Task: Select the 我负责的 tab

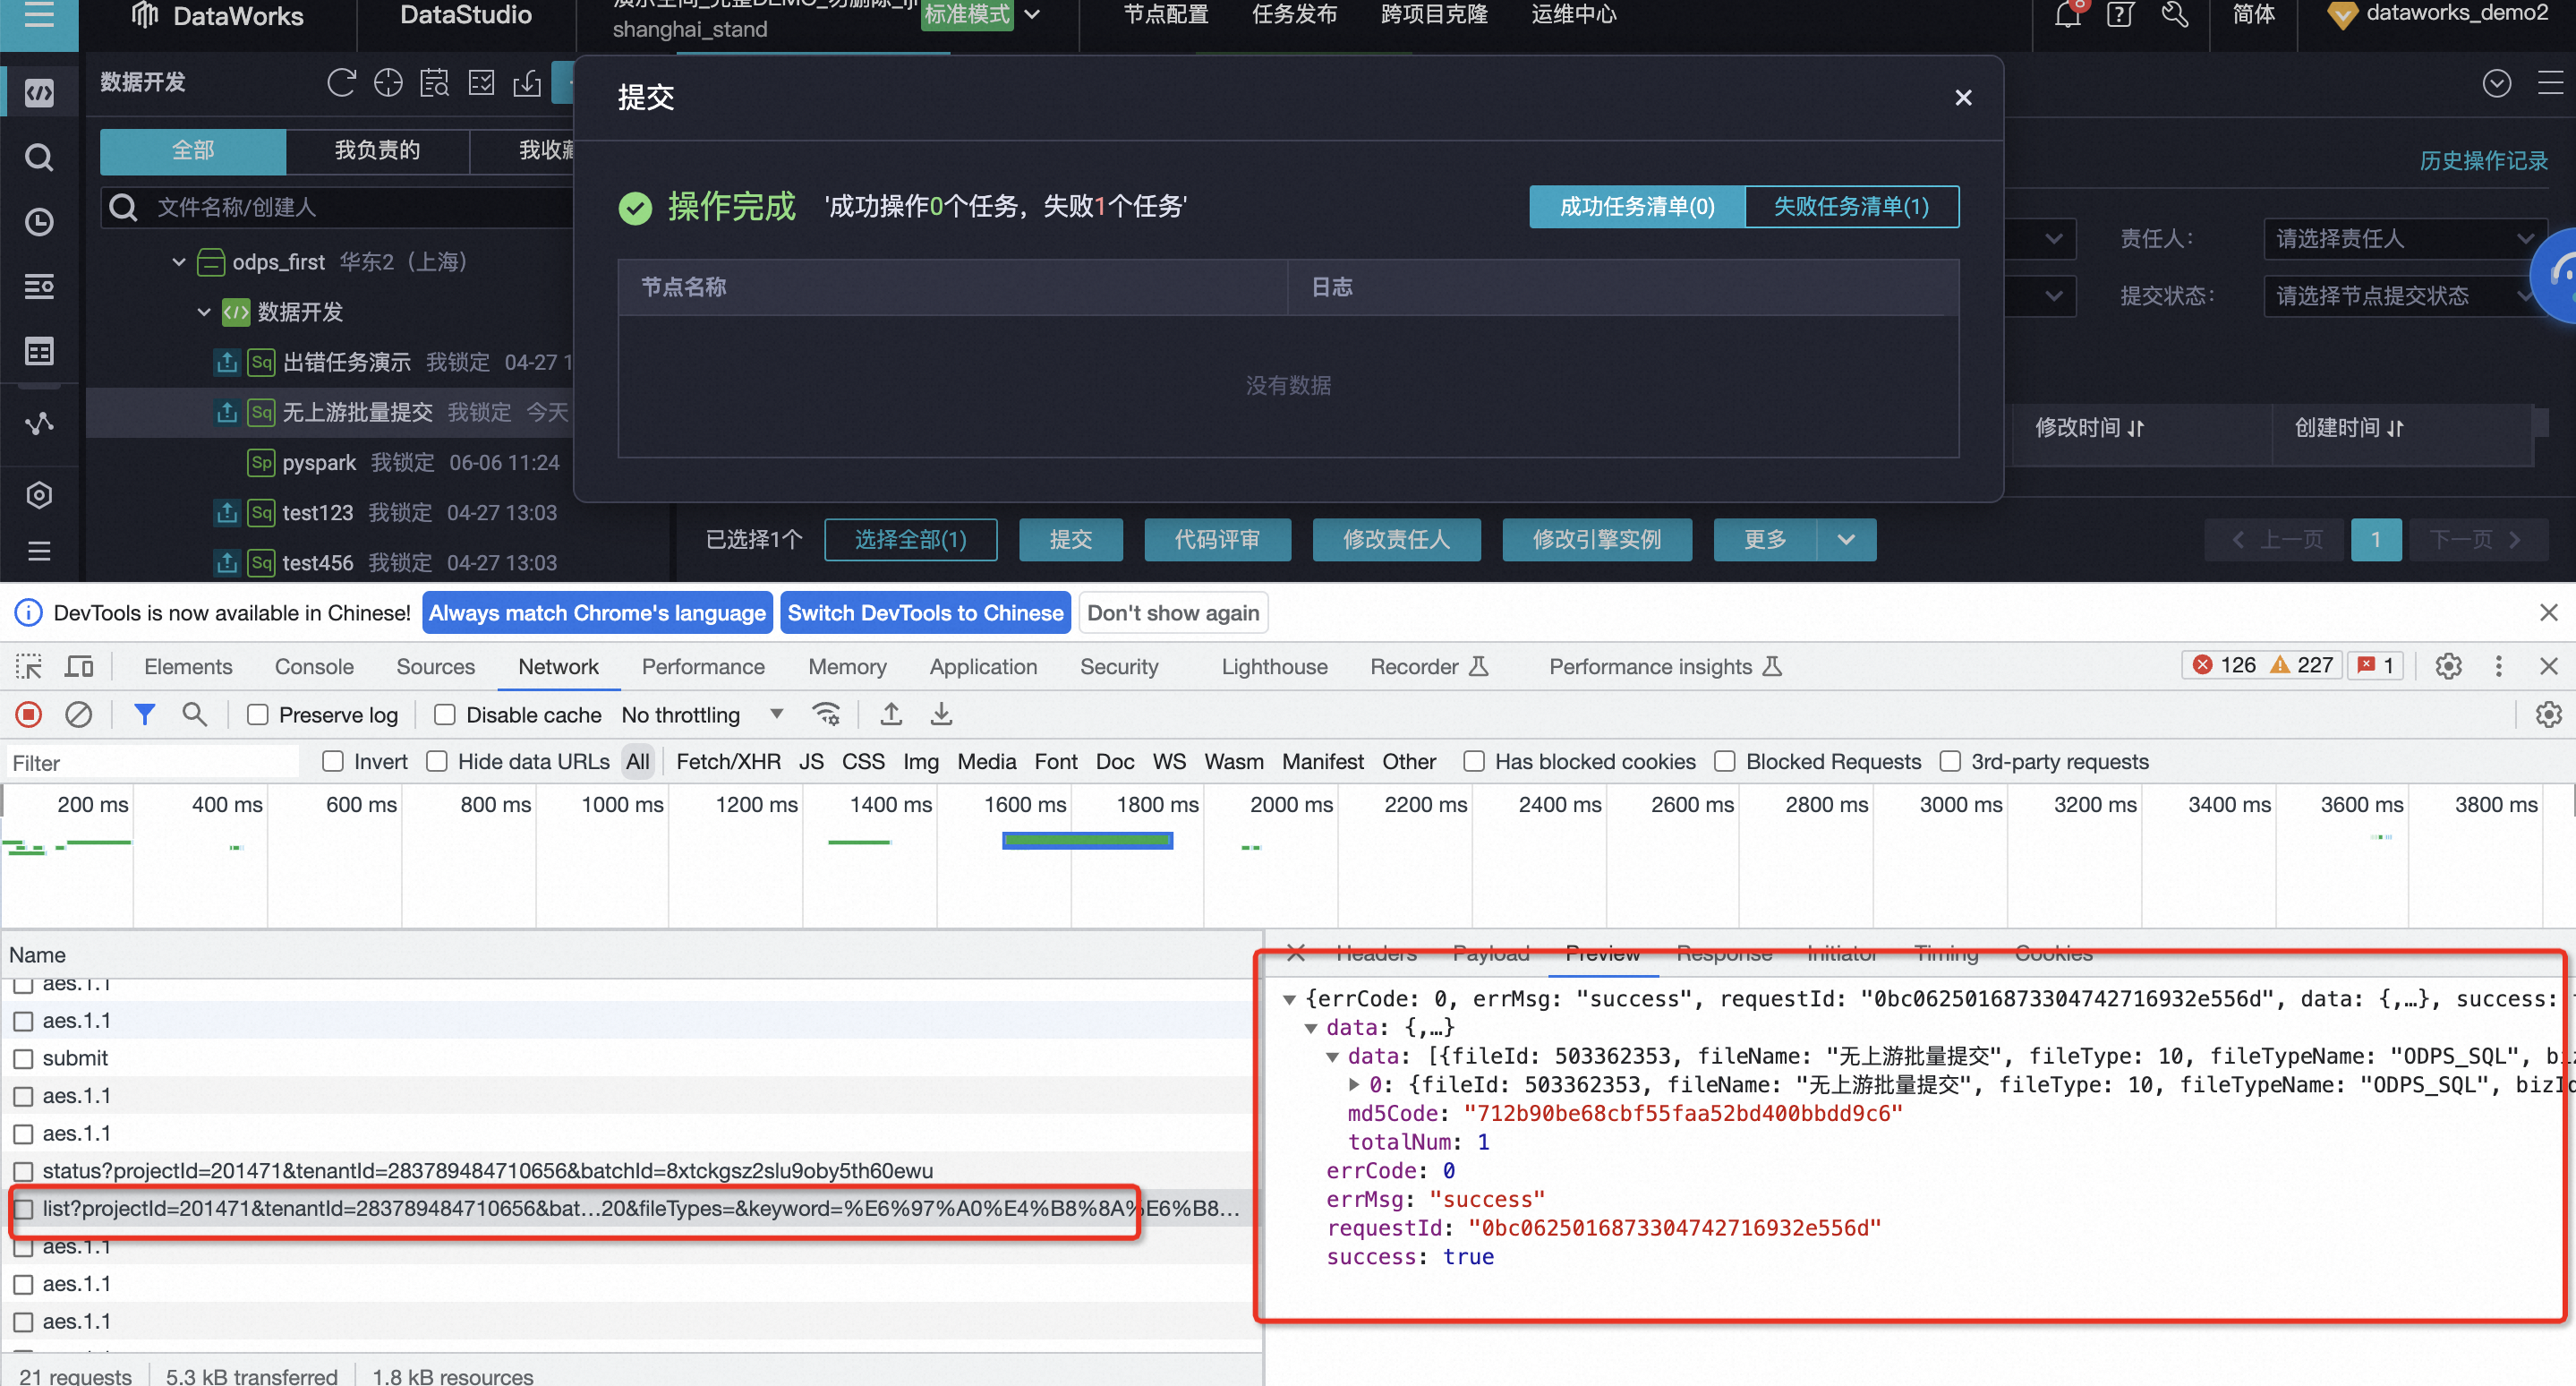Action: (x=377, y=150)
